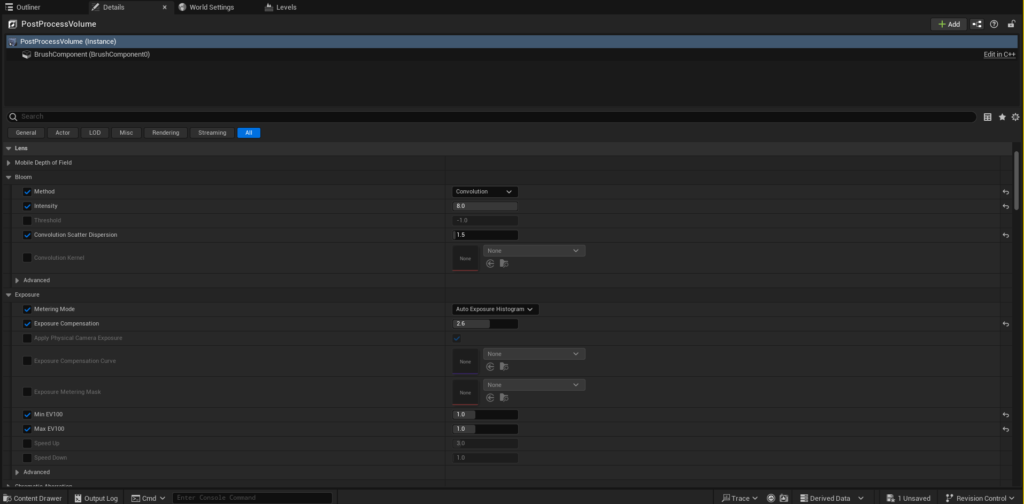
Task: Browse to Convolution Kernel asset in Content Browser
Action: click(504, 263)
